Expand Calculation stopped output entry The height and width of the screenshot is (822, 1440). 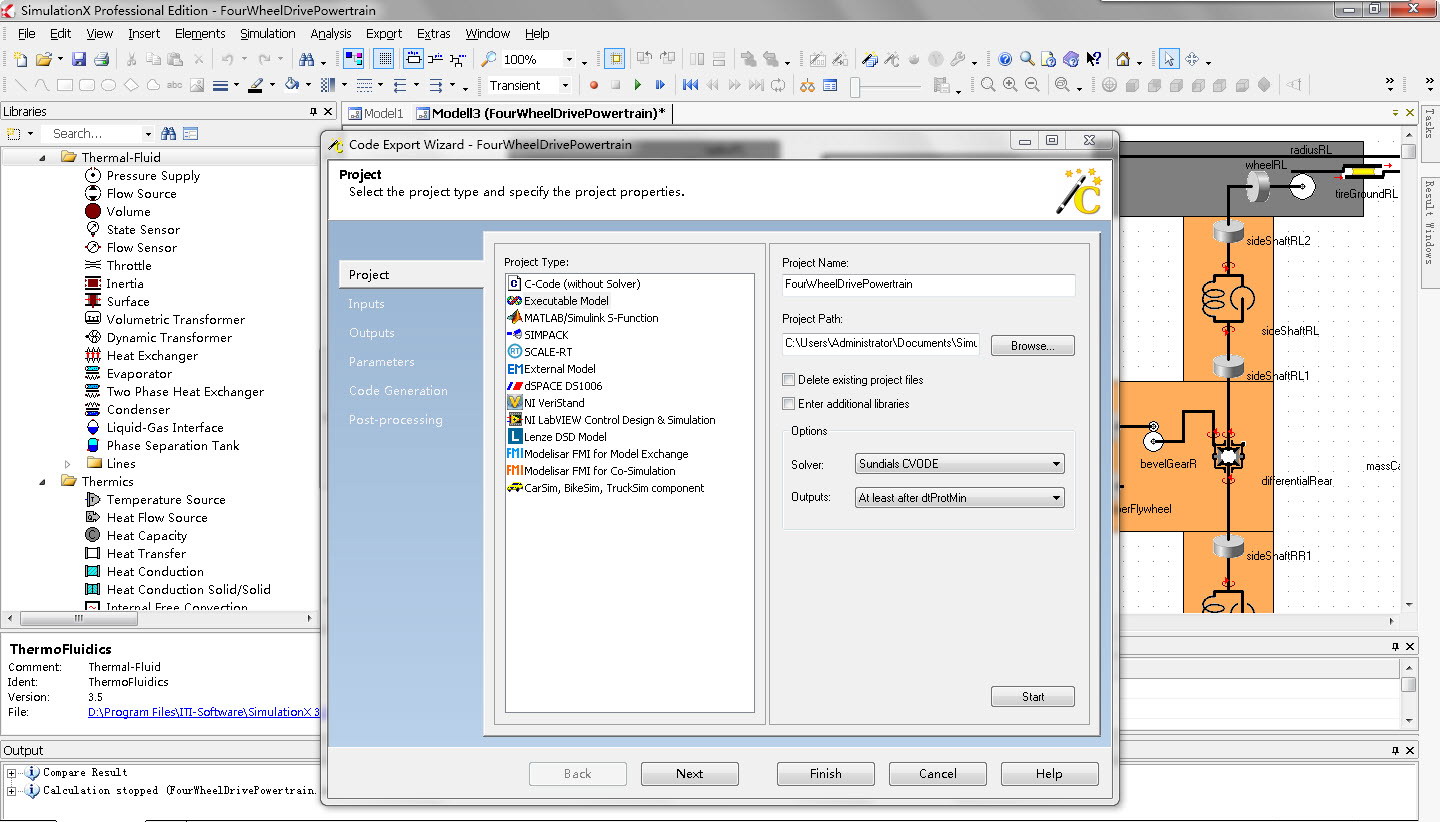(11, 791)
